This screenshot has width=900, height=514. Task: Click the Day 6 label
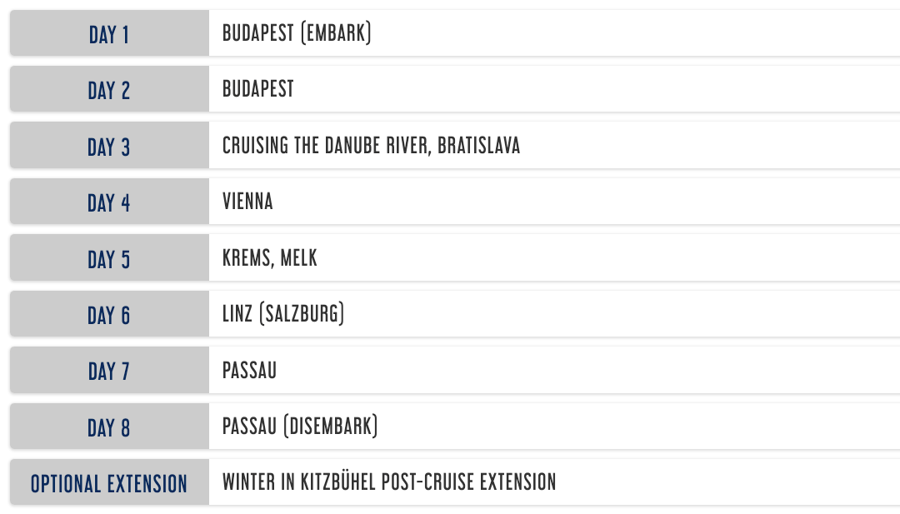[109, 315]
